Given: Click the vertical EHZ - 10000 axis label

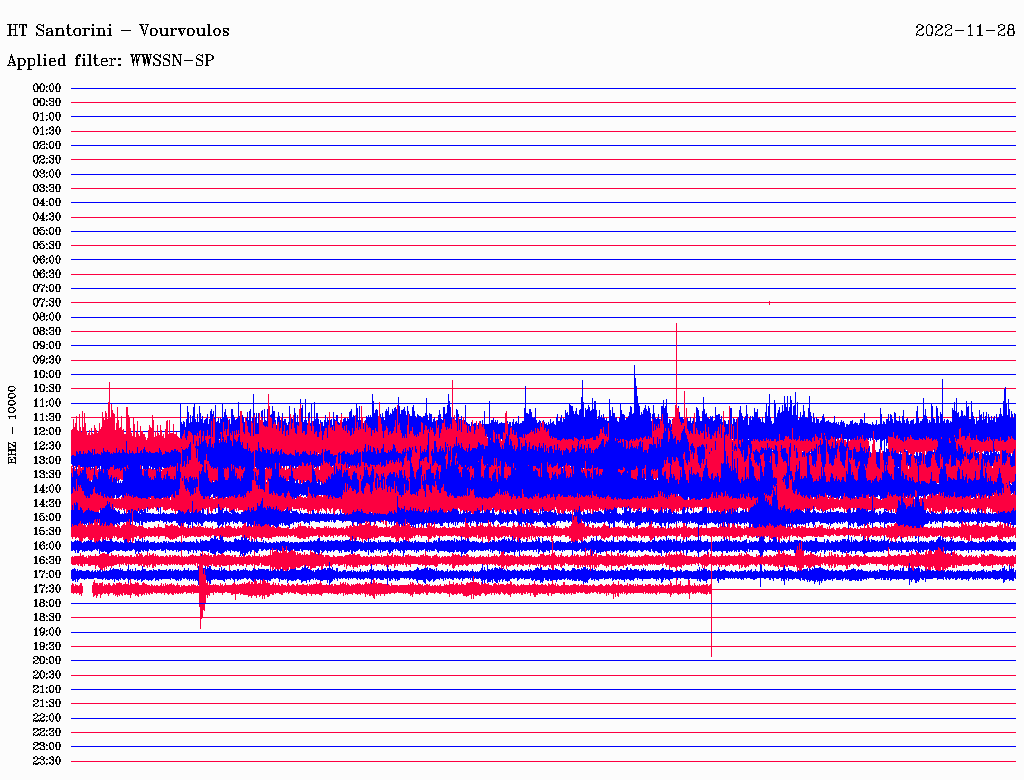Looking at the screenshot, I should pos(12,424).
